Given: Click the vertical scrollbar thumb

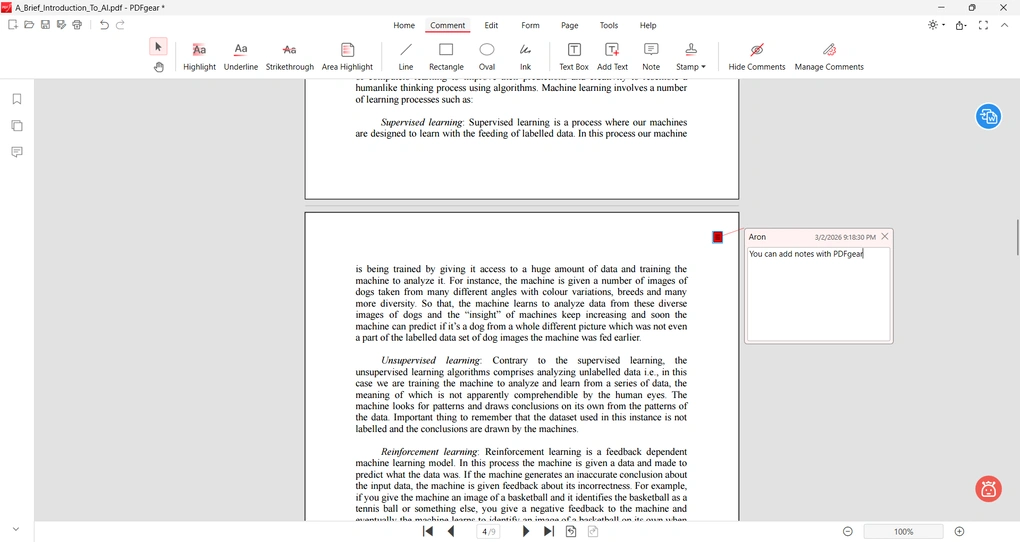Looking at the screenshot, I should click(x=1017, y=237).
